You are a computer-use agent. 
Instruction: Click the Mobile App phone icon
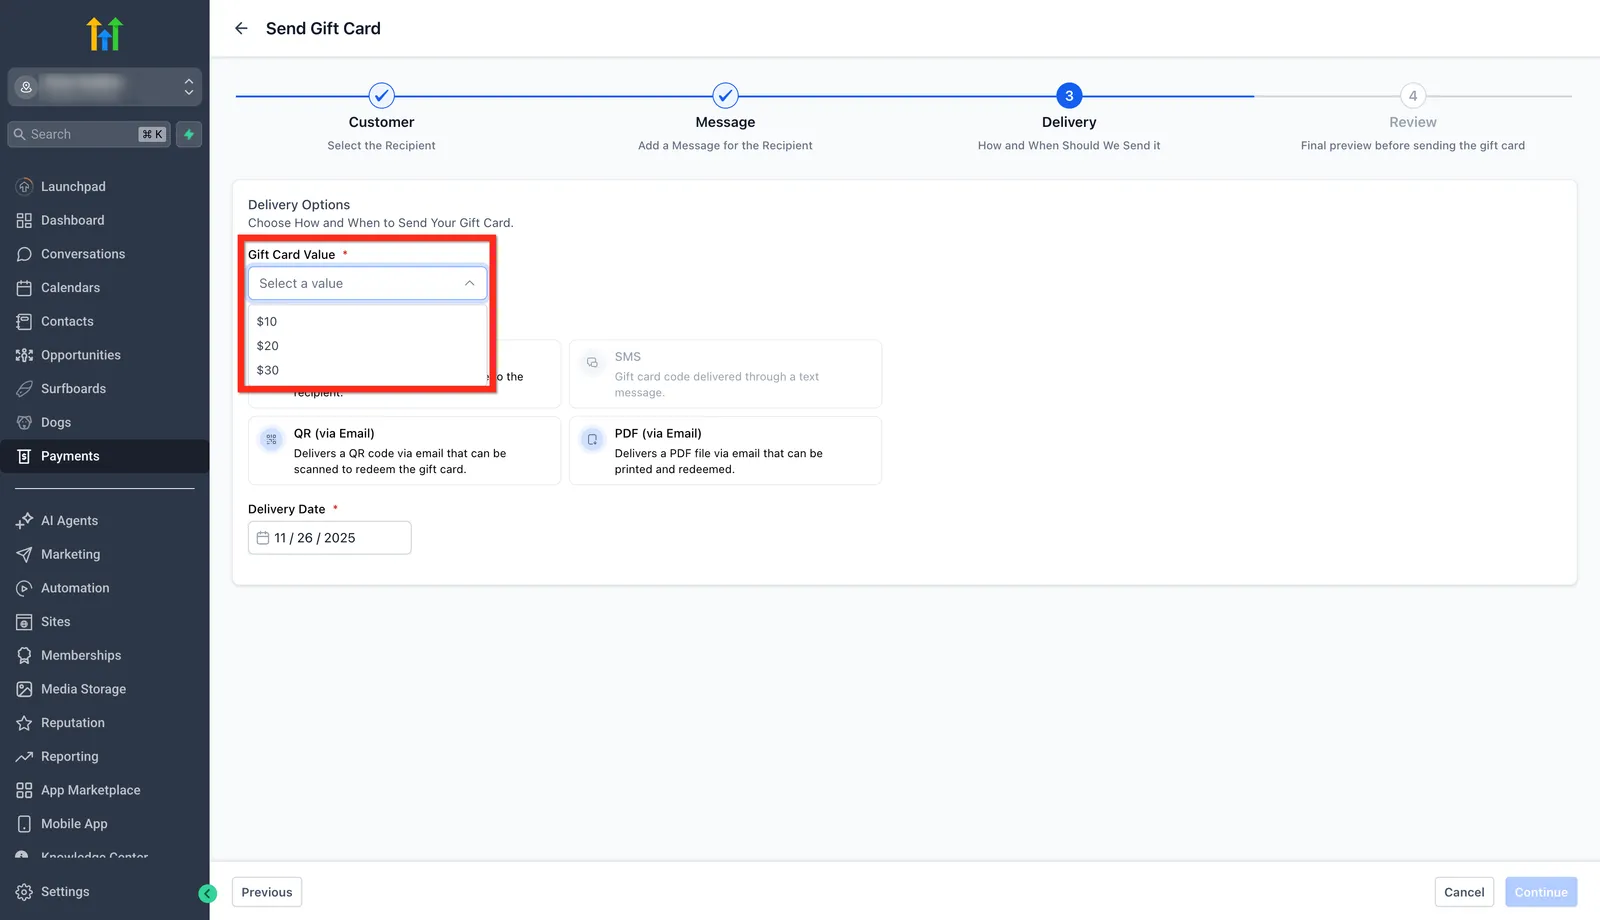click(x=24, y=824)
